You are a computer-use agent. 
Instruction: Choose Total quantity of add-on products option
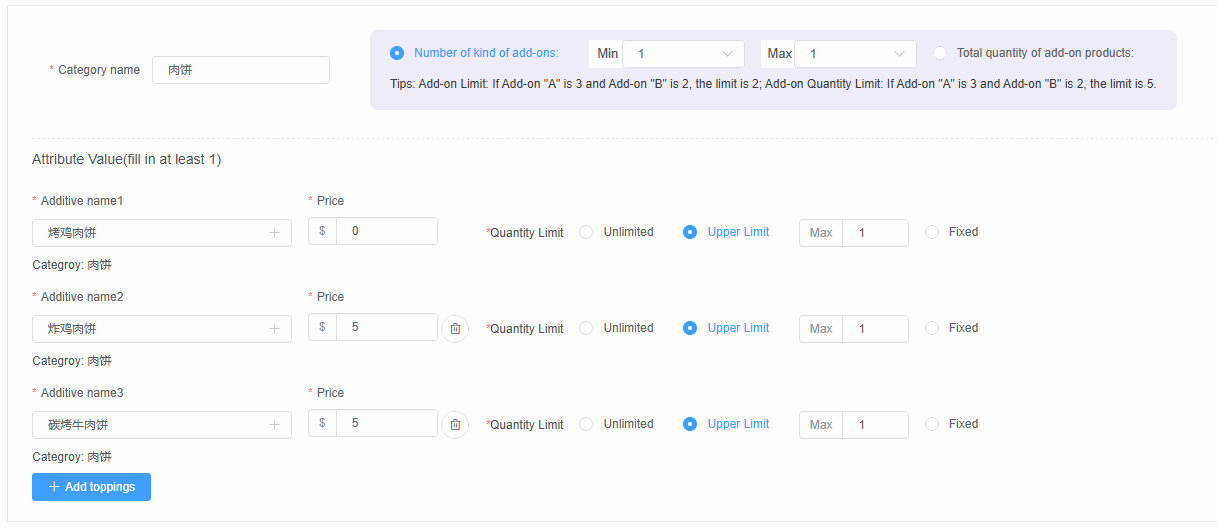(940, 53)
